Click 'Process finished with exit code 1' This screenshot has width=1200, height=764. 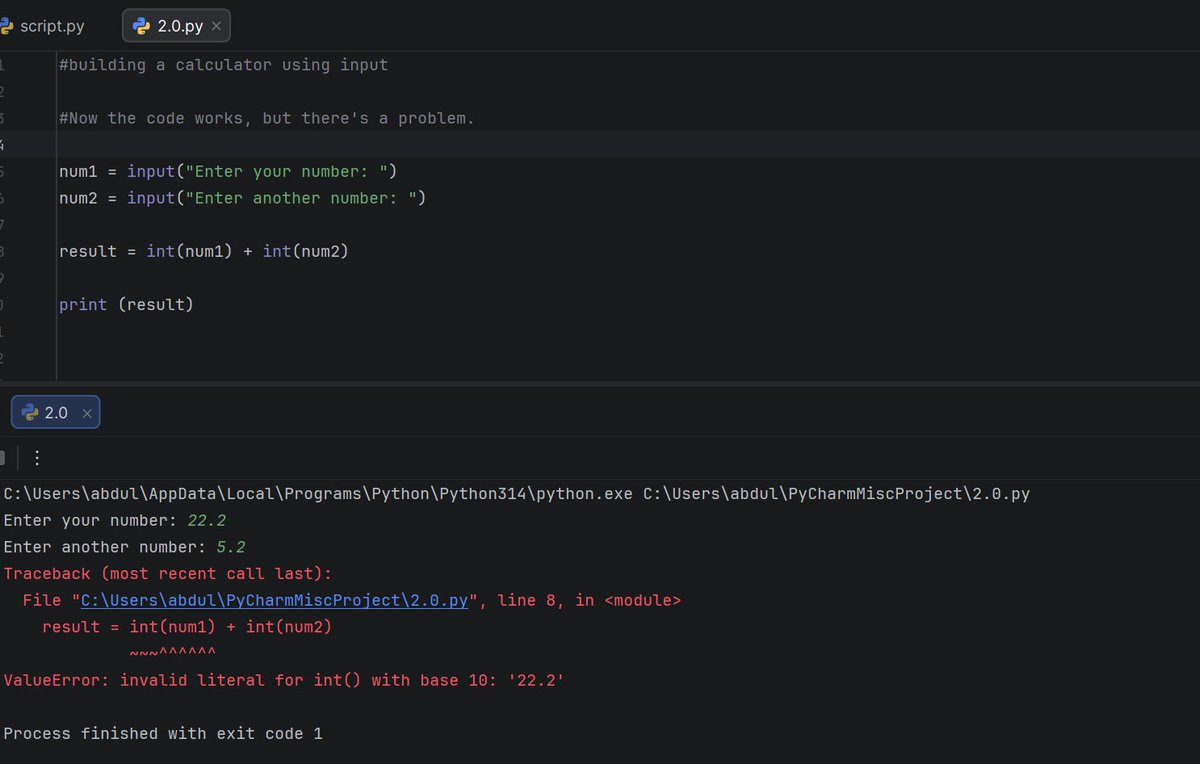click(x=163, y=734)
